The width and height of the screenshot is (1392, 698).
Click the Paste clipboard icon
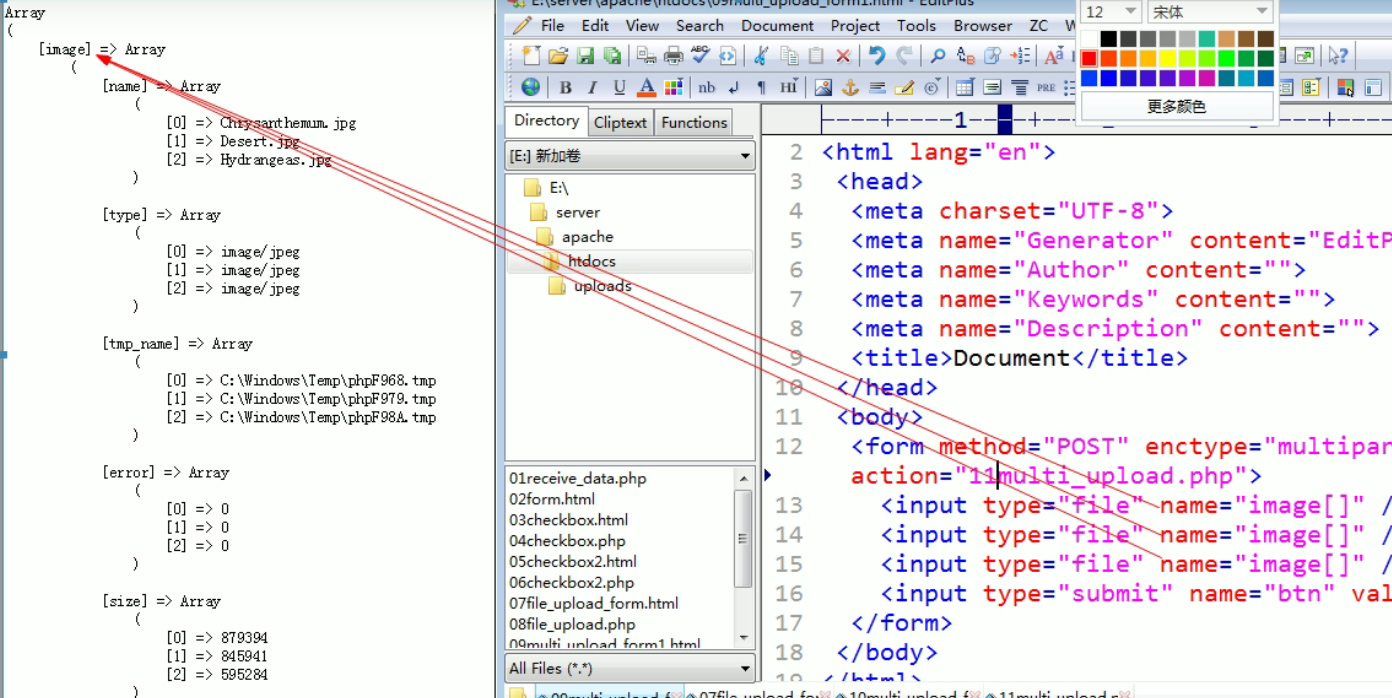click(816, 56)
